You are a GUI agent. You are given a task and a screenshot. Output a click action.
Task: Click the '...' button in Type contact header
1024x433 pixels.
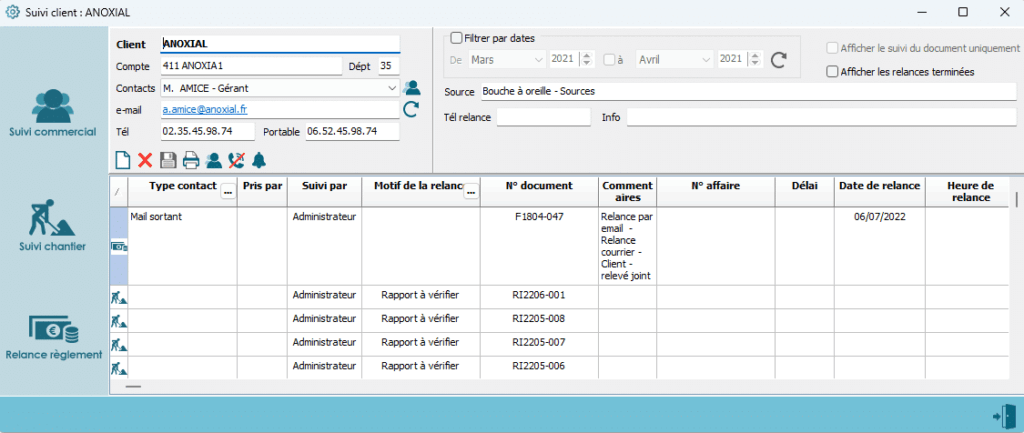[227, 191]
